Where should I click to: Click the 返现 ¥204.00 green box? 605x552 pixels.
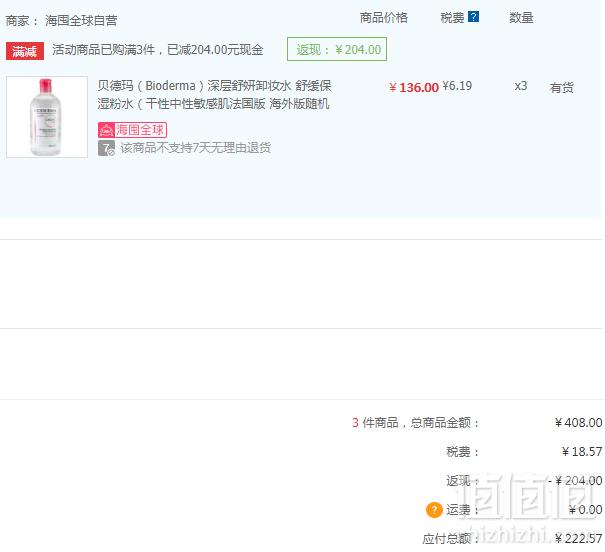coord(337,49)
